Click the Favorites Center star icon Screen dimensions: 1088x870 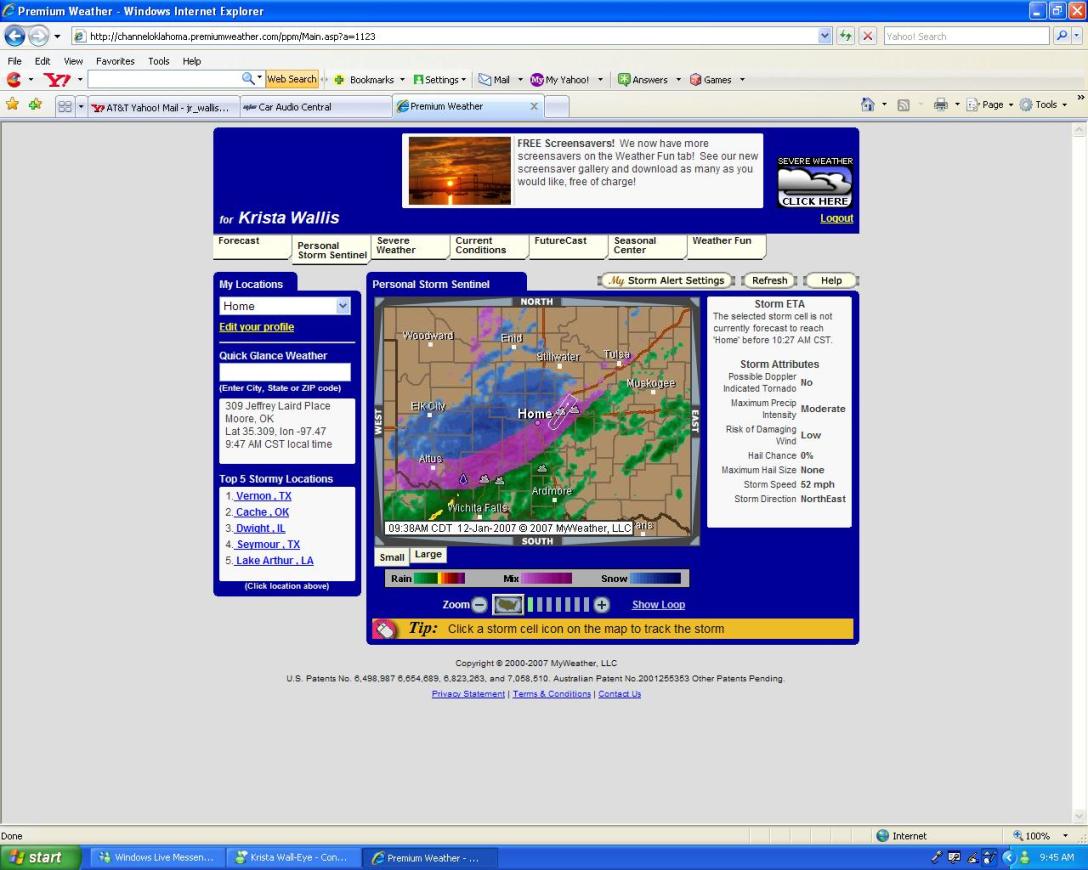coord(12,105)
